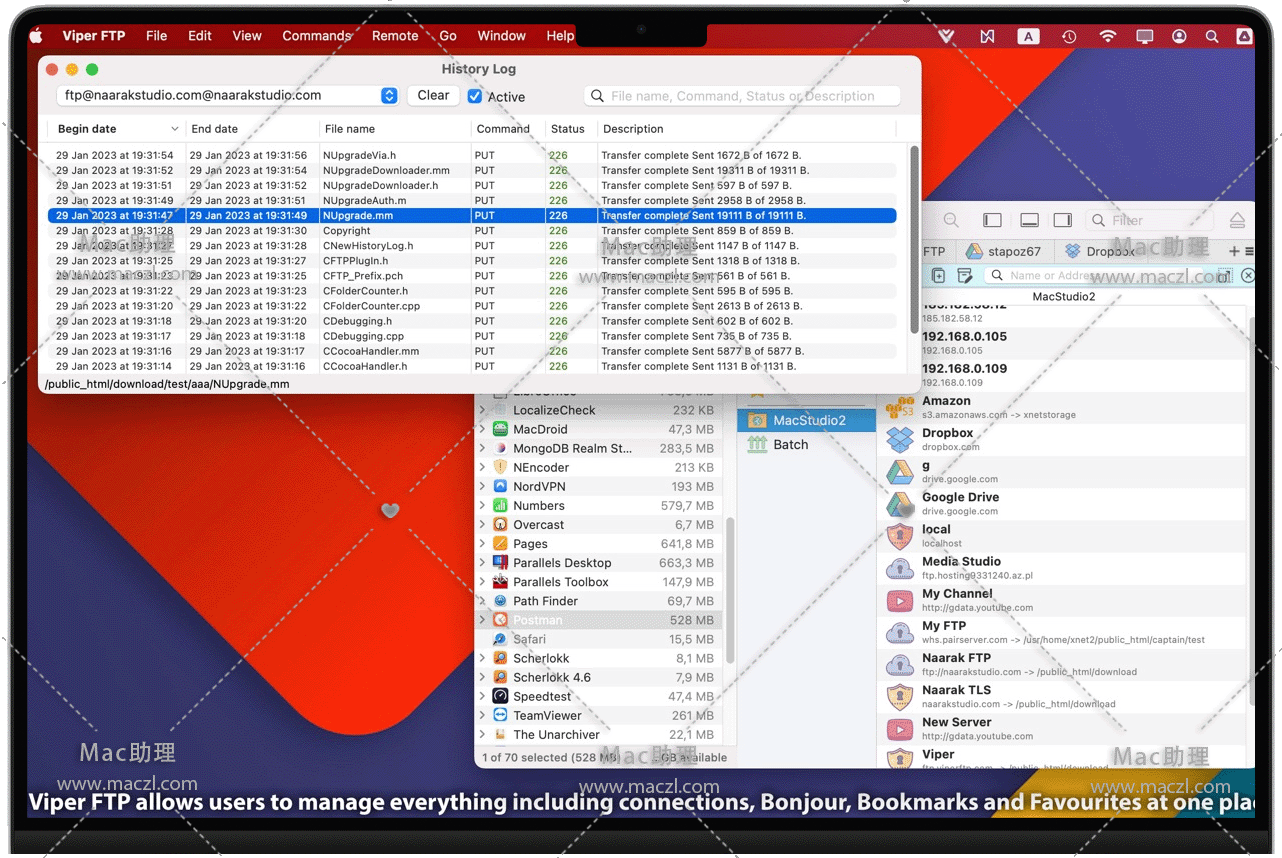Click the eject icon in toolbar
The image size is (1282, 858).
pos(1237,221)
